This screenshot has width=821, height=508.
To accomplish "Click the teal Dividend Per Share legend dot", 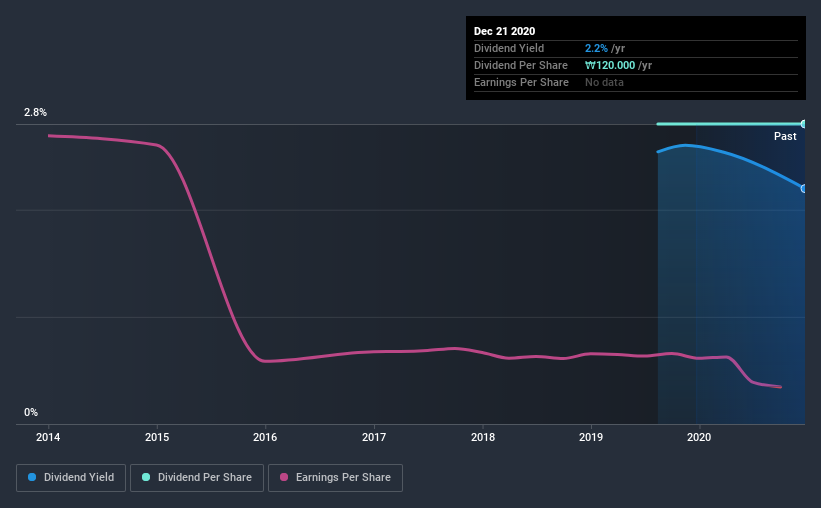I will coord(146,477).
